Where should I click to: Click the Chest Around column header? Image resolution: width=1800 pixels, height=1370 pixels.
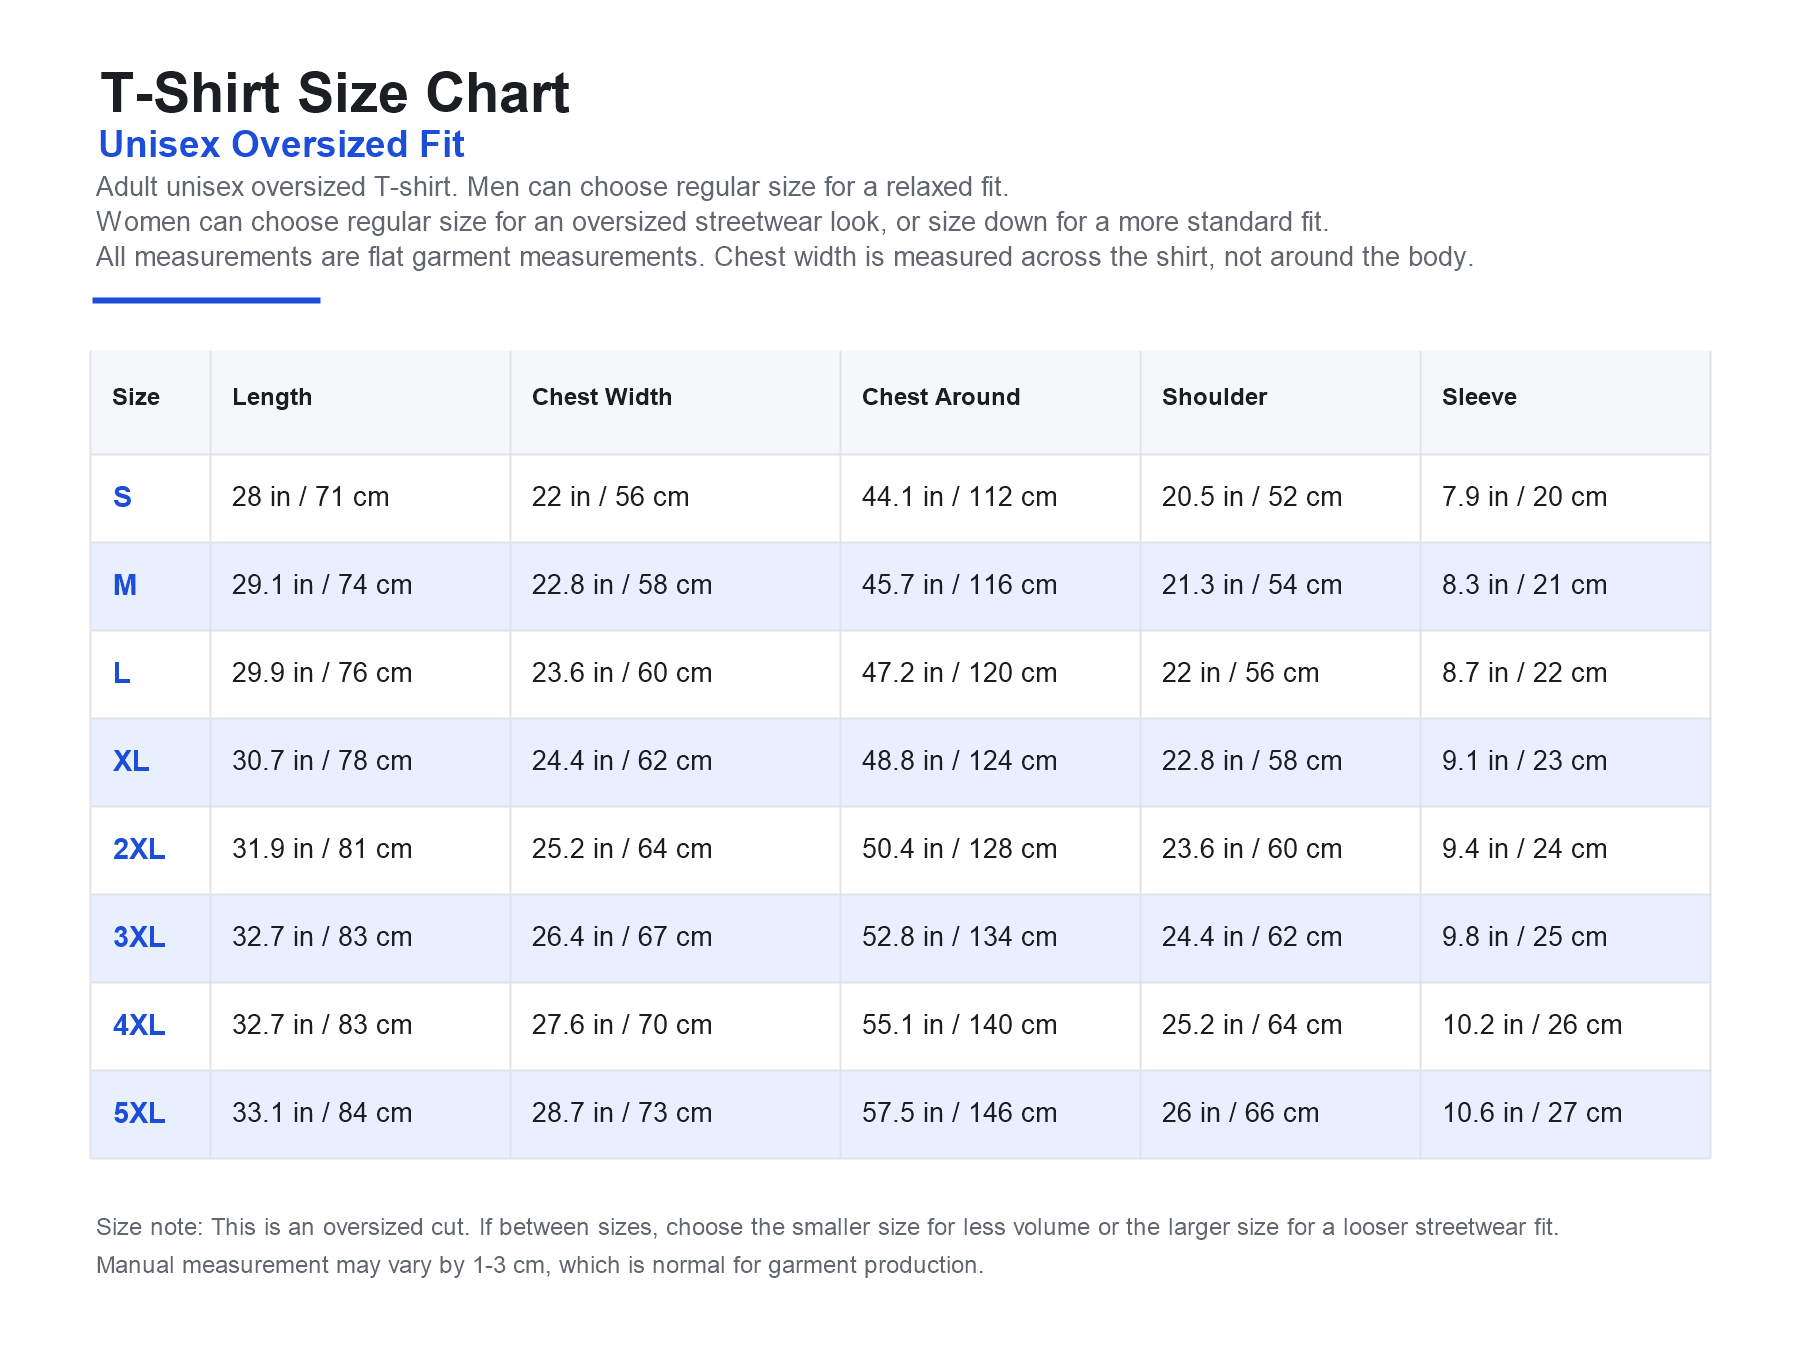[x=941, y=397]
